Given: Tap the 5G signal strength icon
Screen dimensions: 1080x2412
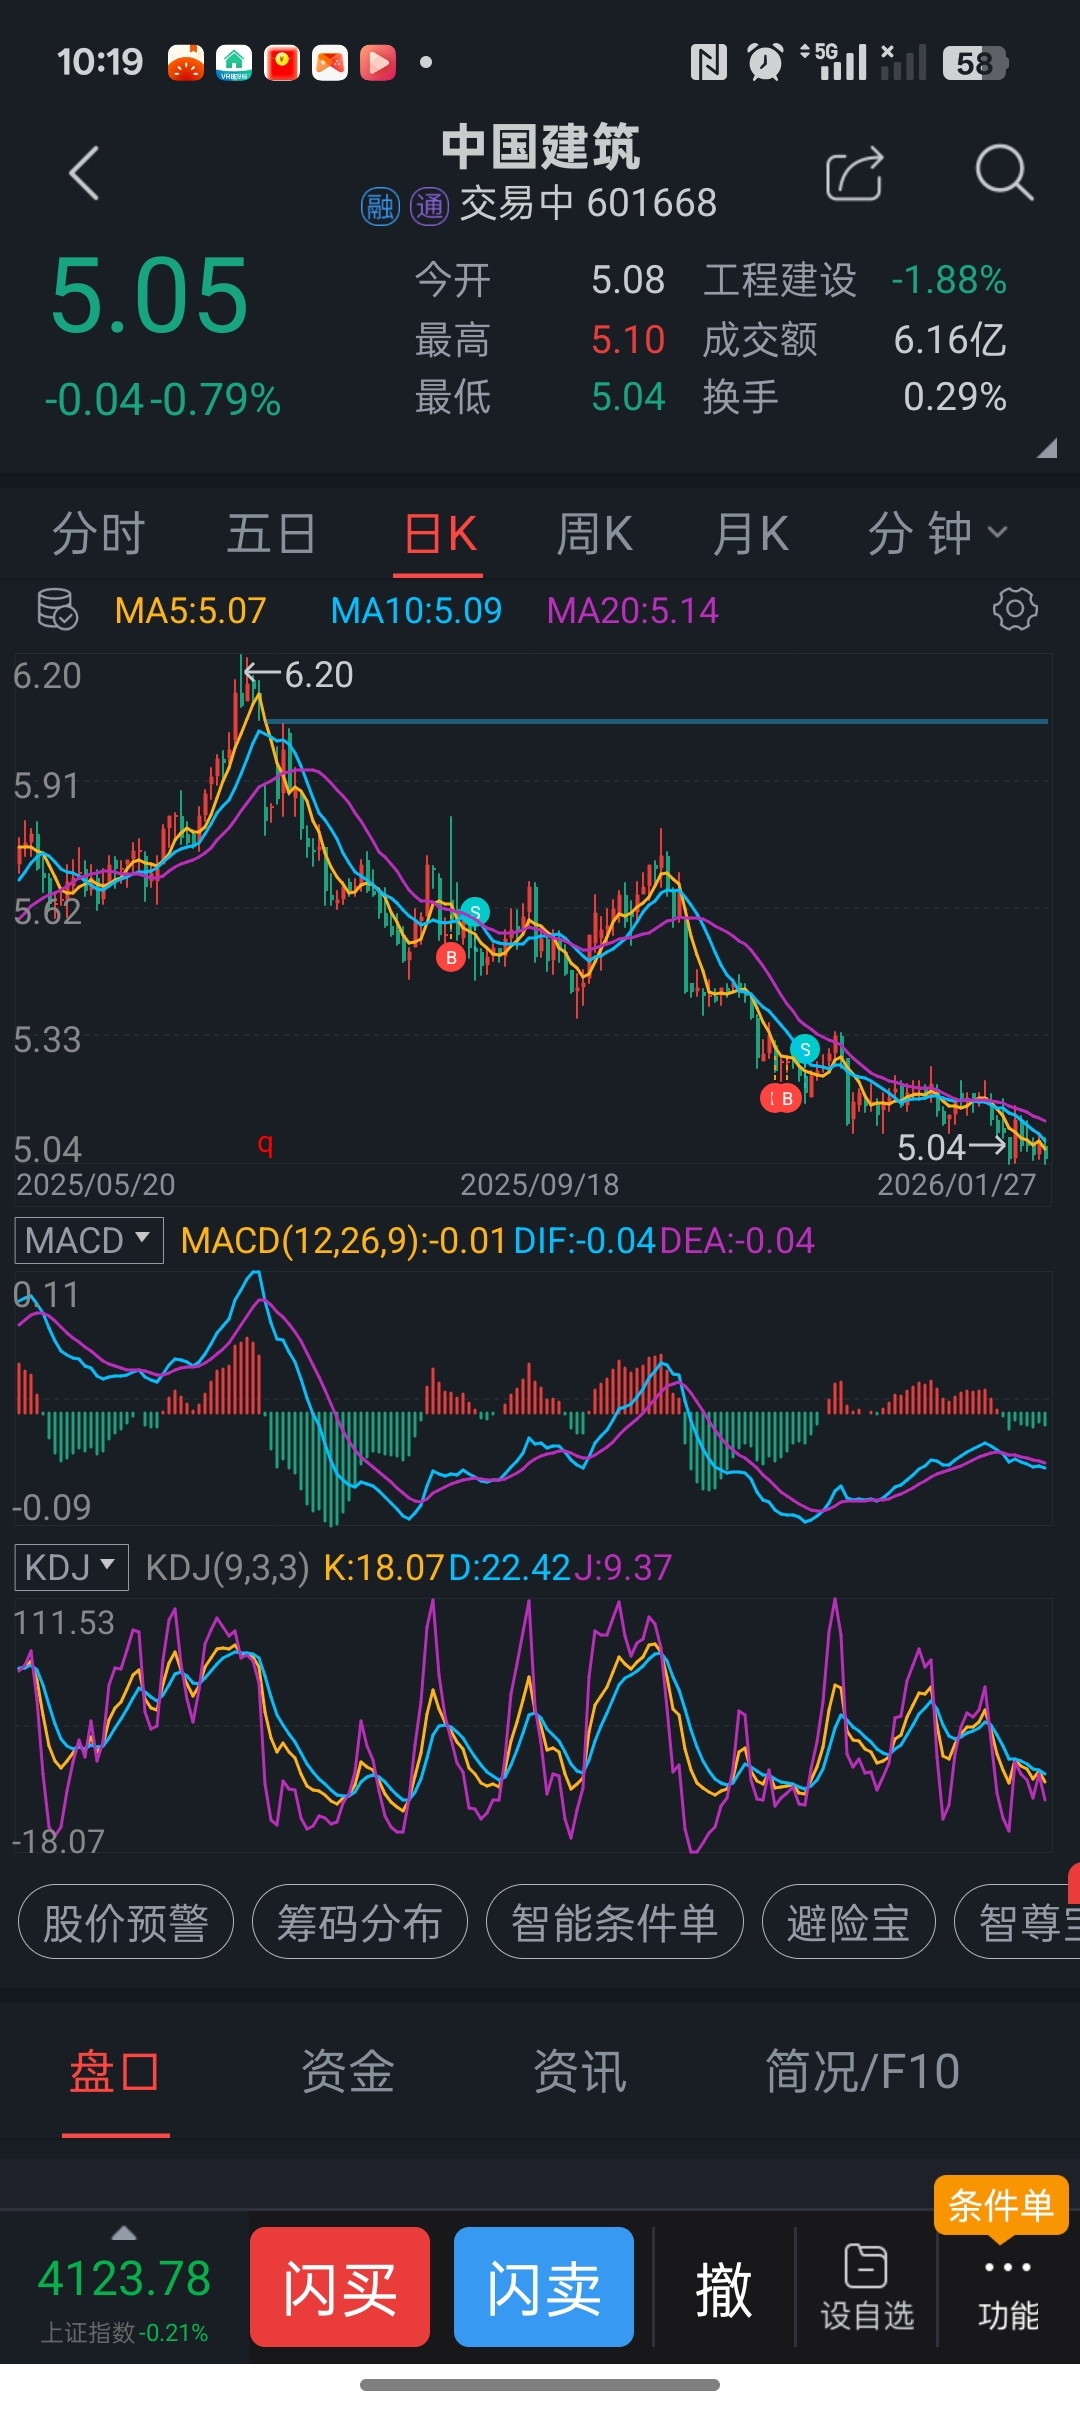Looking at the screenshot, I should (x=834, y=62).
